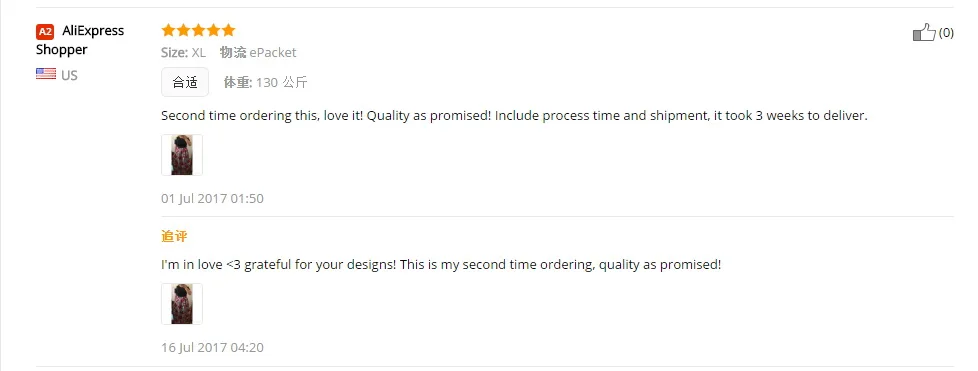The image size is (978, 371).
Task: Click the 物流 ePacket shipping label
Action: tap(258, 52)
